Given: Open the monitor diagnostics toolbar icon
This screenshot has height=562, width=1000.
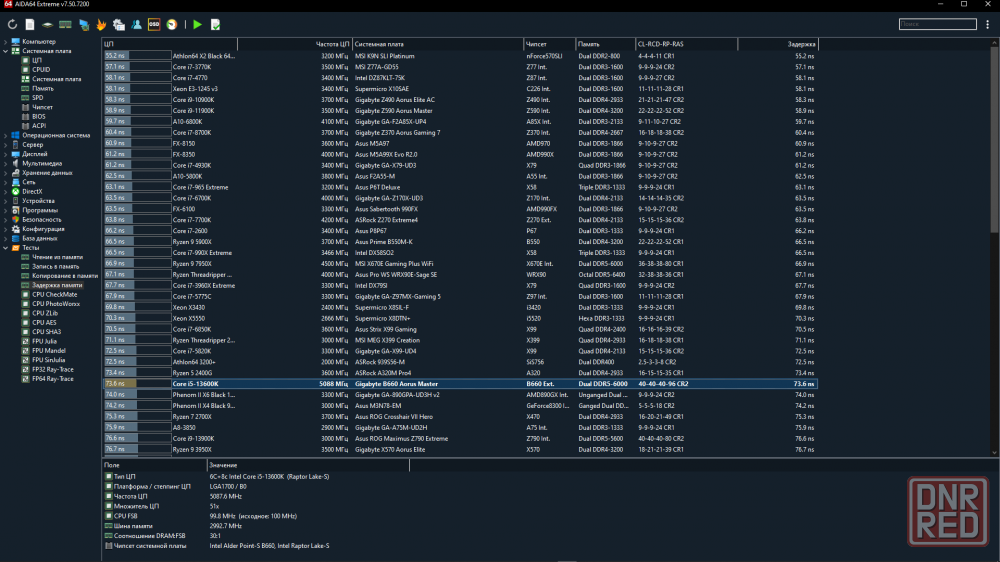Looking at the screenshot, I should pyautogui.click(x=84, y=24).
